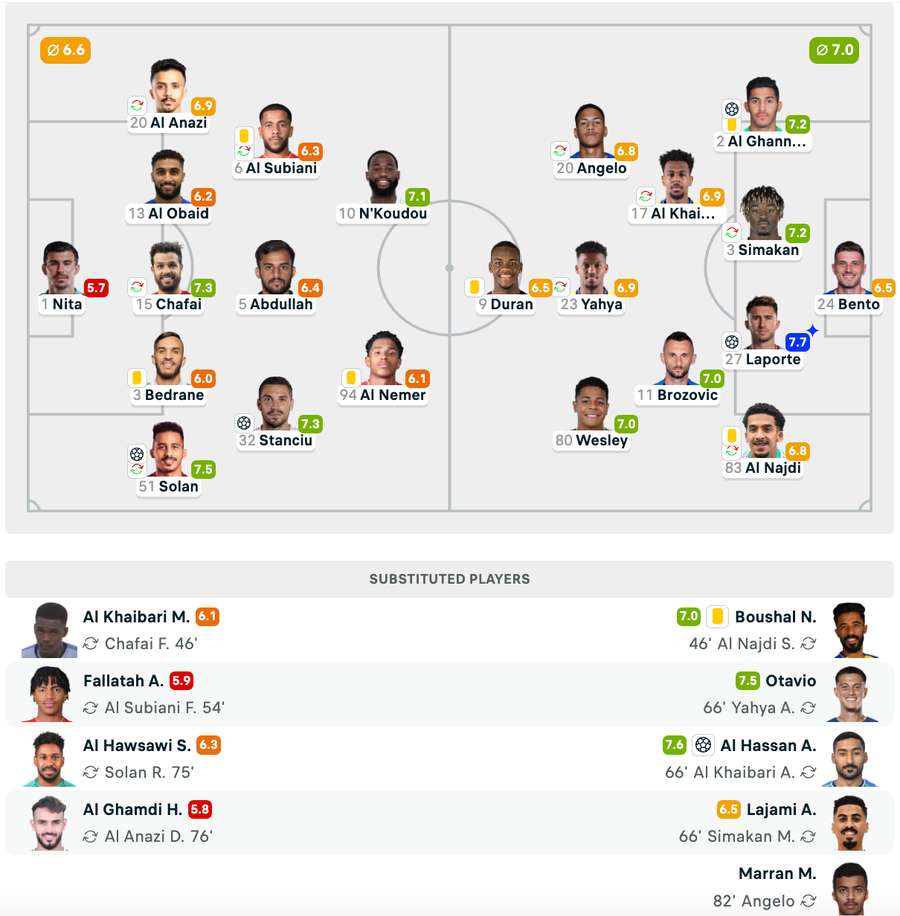Click the yellow card icon beside Bedrane

click(x=137, y=377)
